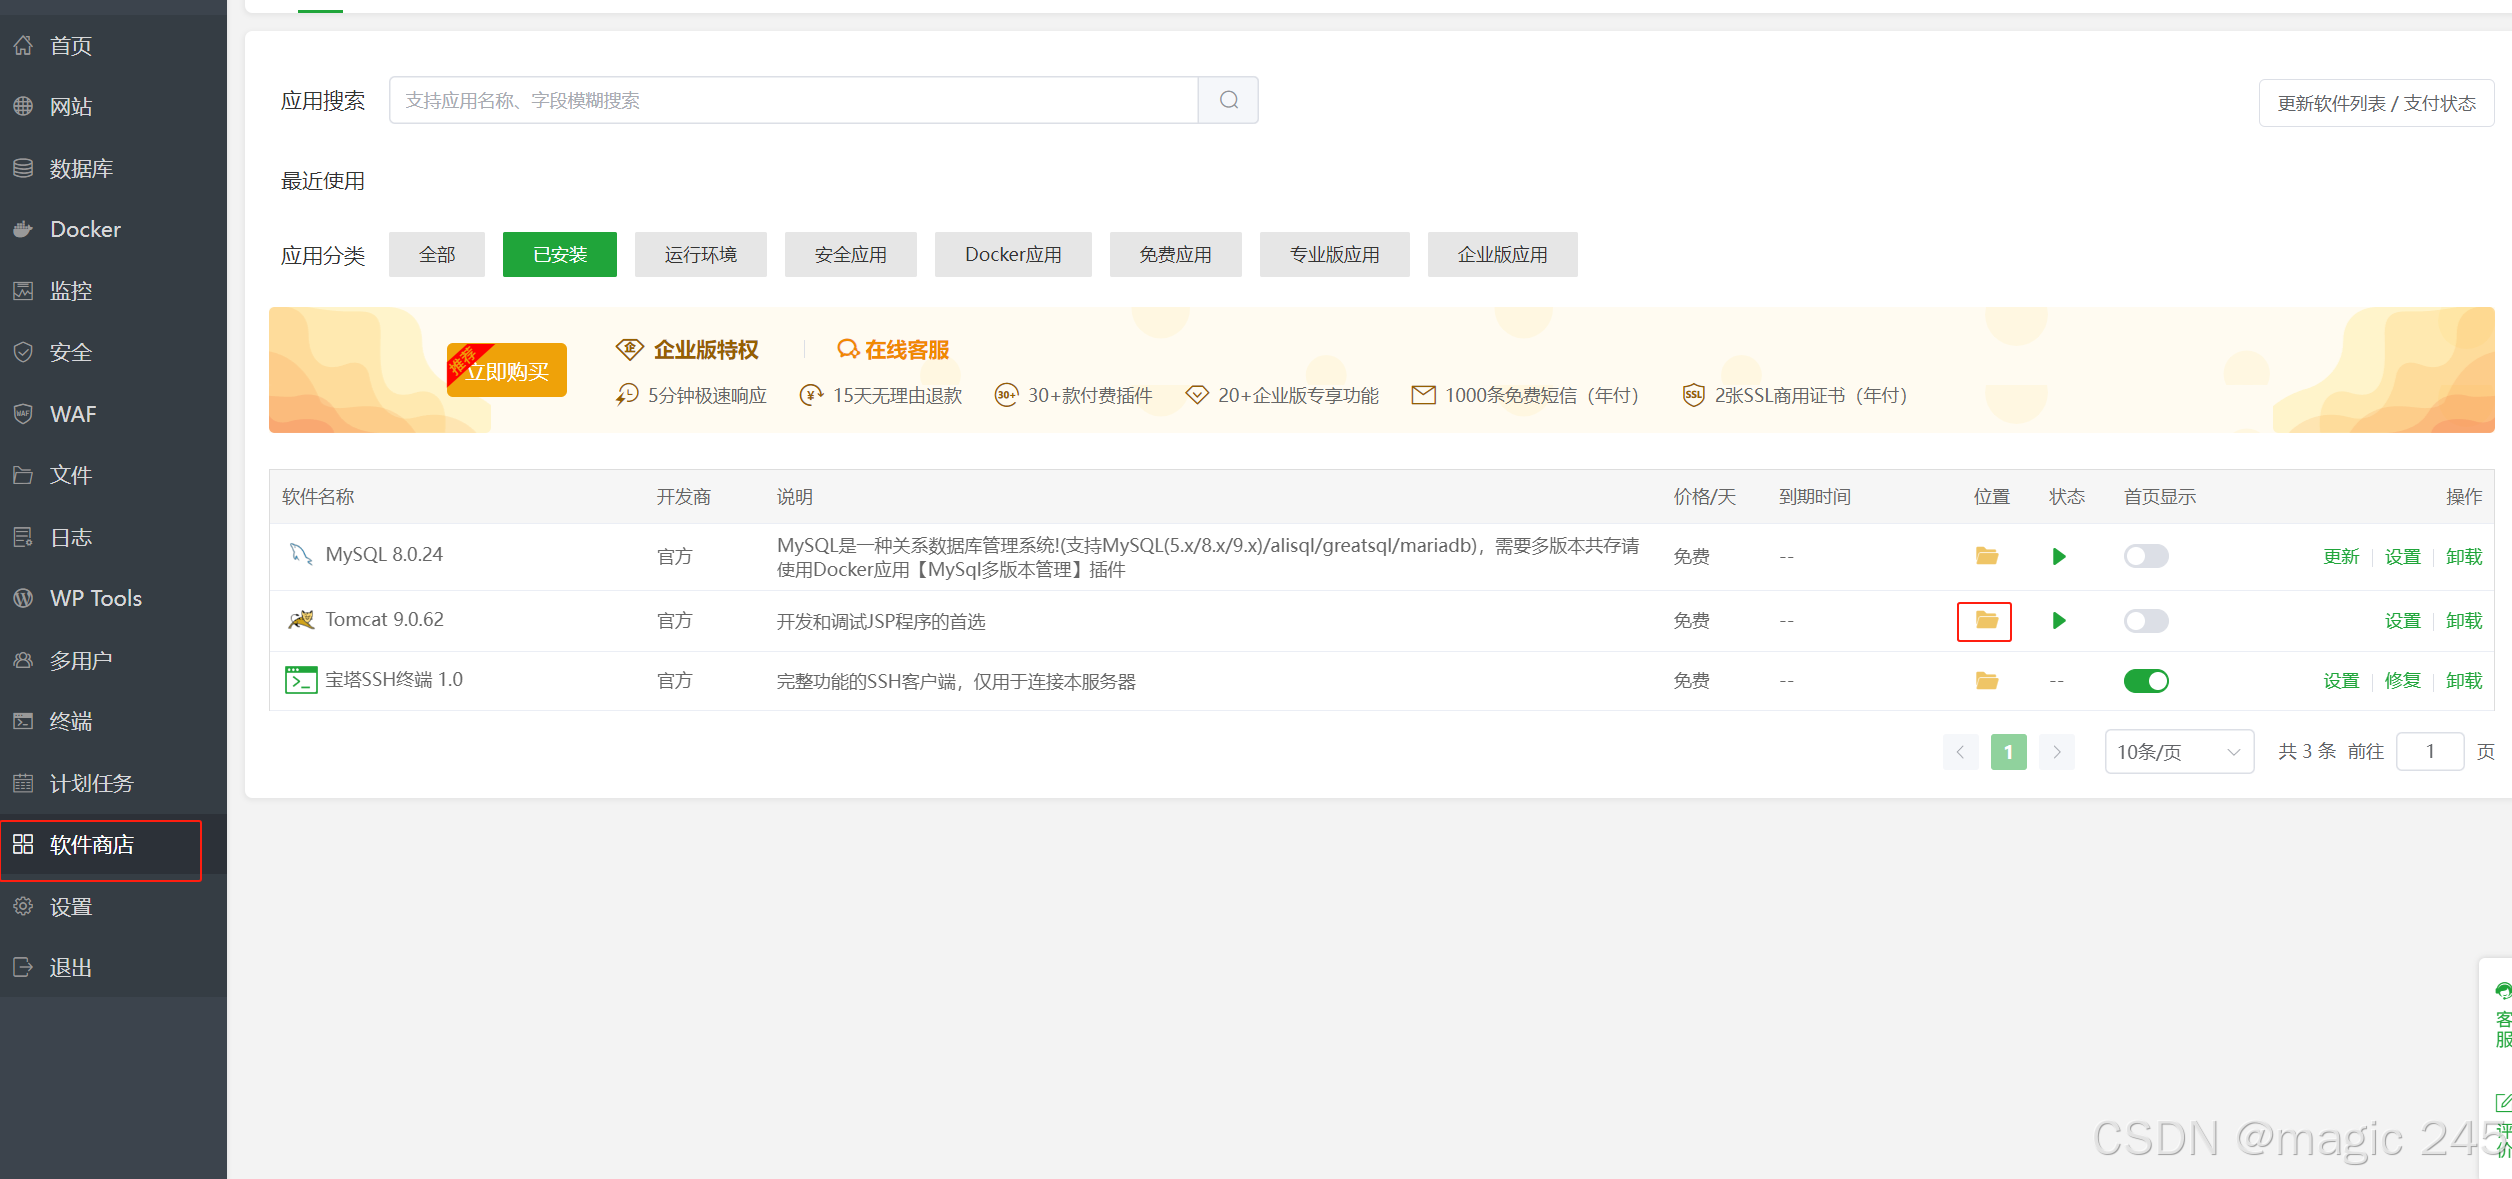Screen dimensions: 2512x1179
Task: Disable homepage display for 宝塔SSH终端
Action: (x=2145, y=681)
